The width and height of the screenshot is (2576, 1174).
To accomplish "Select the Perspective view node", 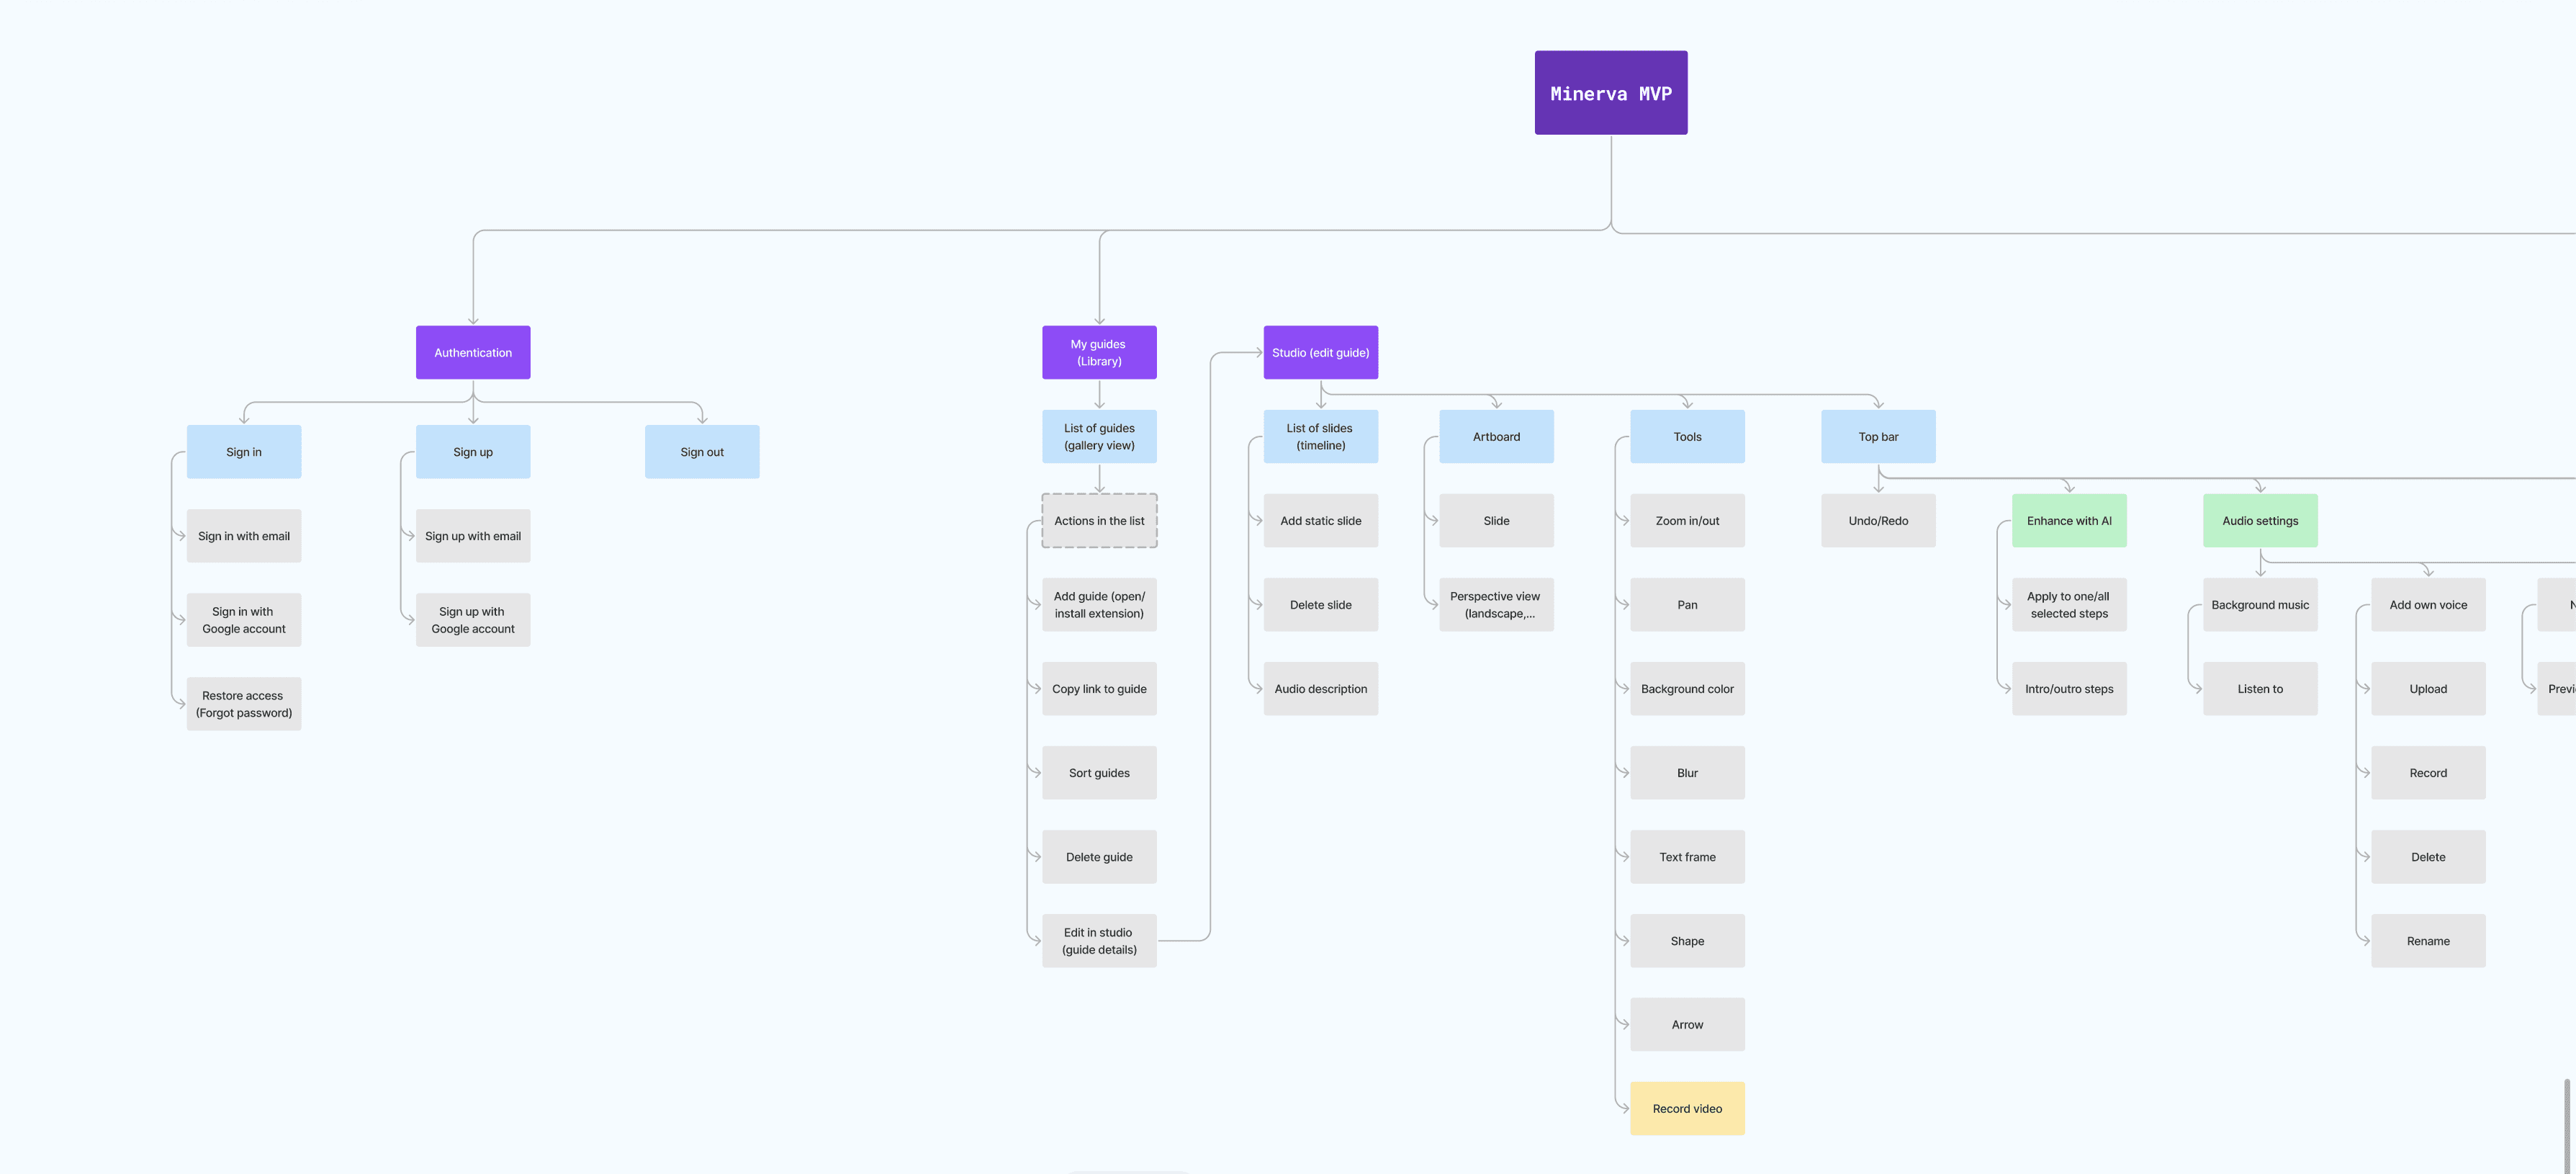I will (x=1495, y=604).
